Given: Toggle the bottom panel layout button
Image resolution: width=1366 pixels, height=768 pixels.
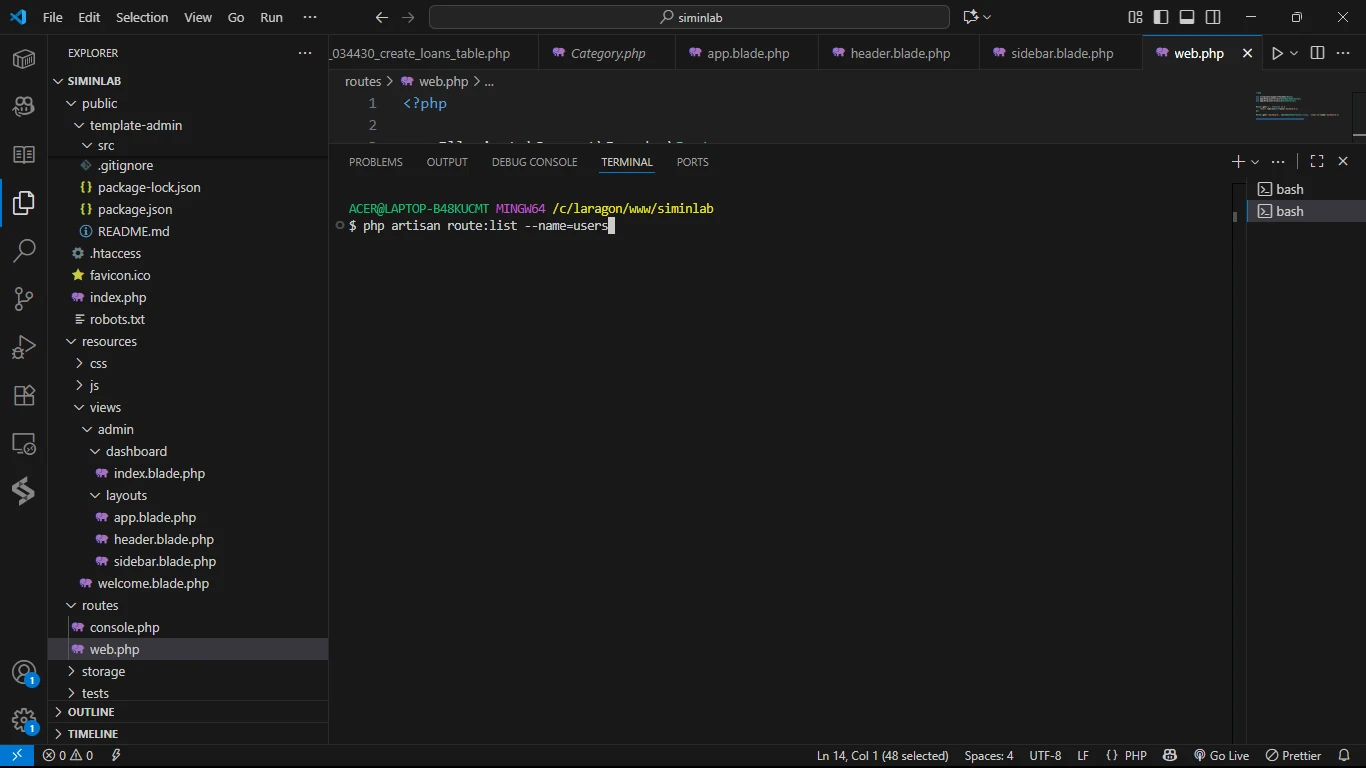Looking at the screenshot, I should 1187,17.
